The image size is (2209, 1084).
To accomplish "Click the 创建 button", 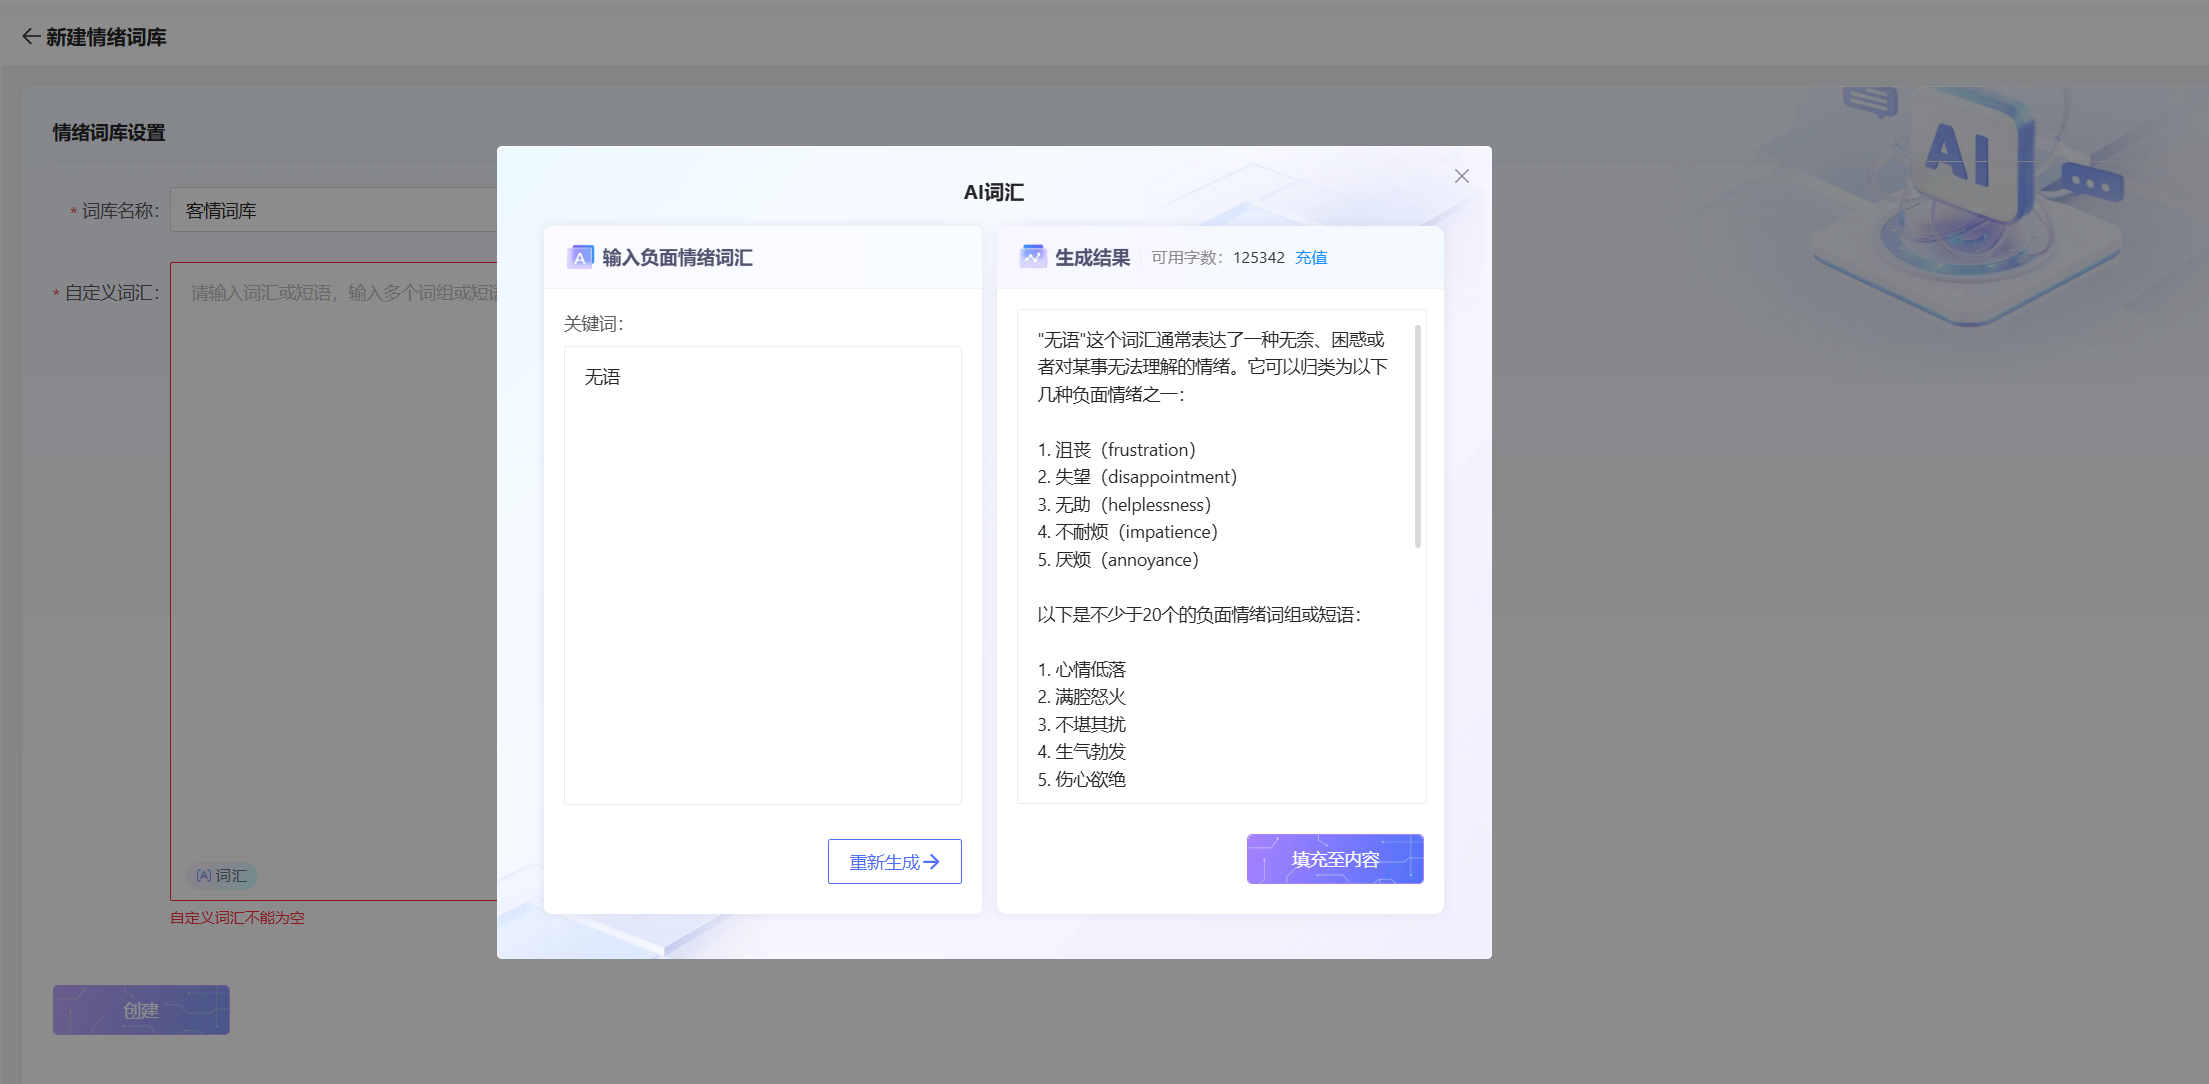I will click(141, 1010).
